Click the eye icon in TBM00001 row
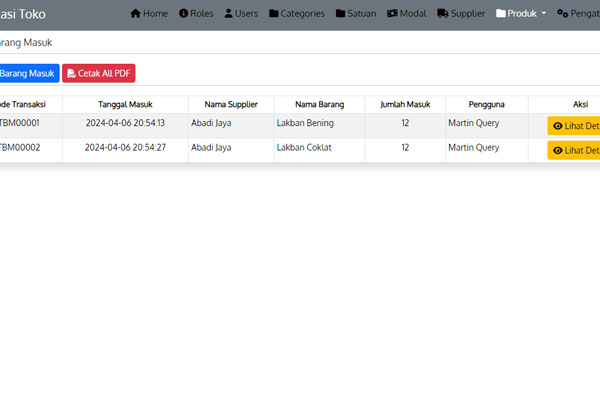 coord(558,126)
